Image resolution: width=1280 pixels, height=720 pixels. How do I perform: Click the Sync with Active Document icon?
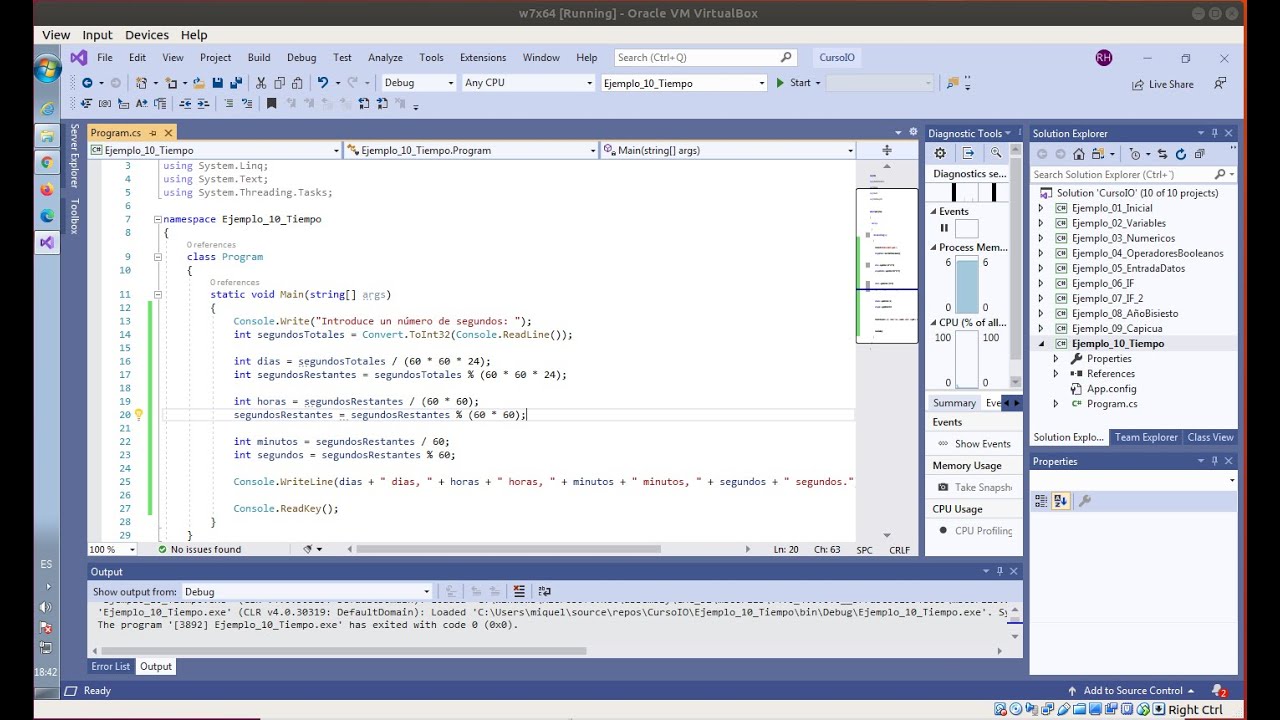pyautogui.click(x=1163, y=154)
